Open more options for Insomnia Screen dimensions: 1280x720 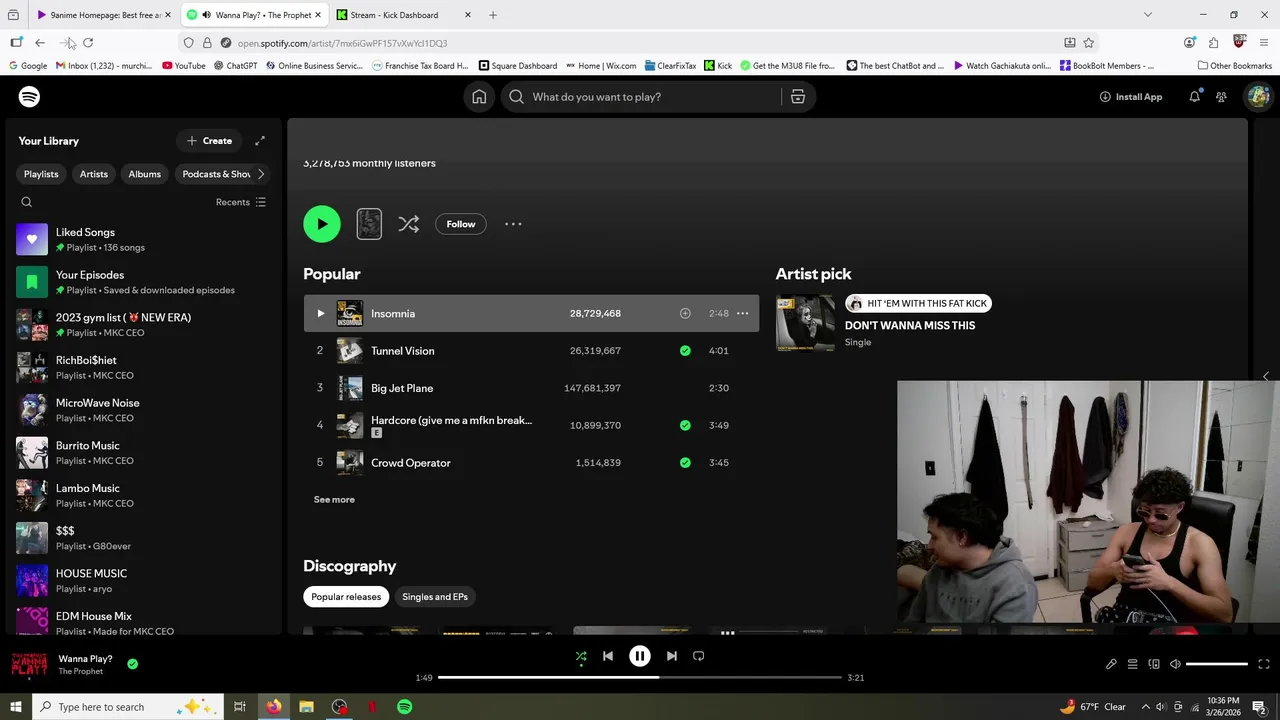point(742,314)
